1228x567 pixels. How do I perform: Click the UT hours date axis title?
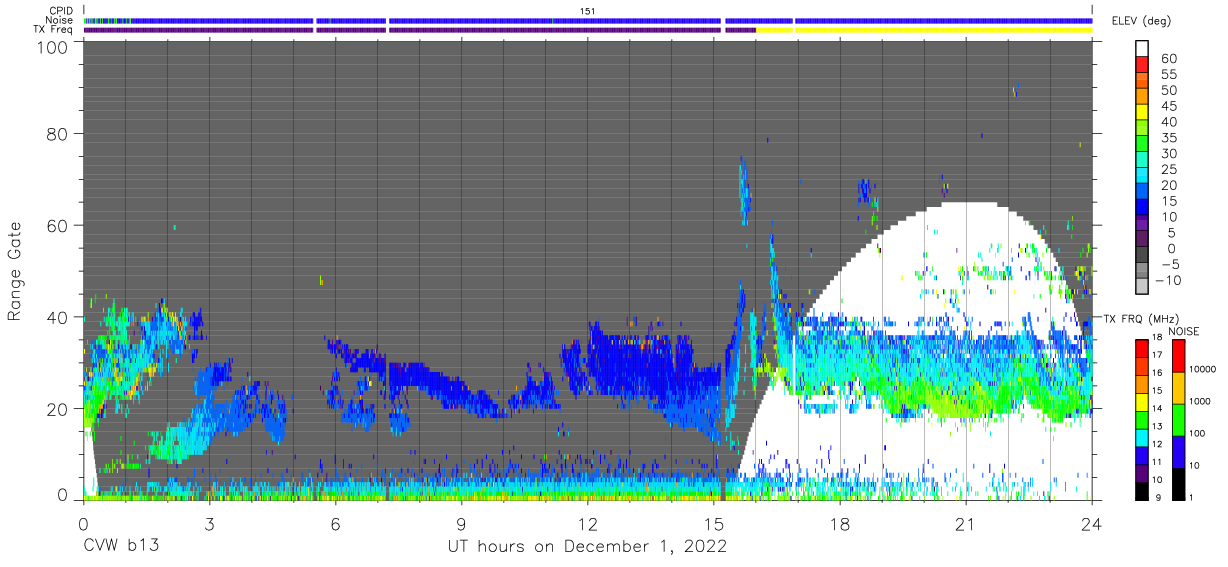coord(587,547)
